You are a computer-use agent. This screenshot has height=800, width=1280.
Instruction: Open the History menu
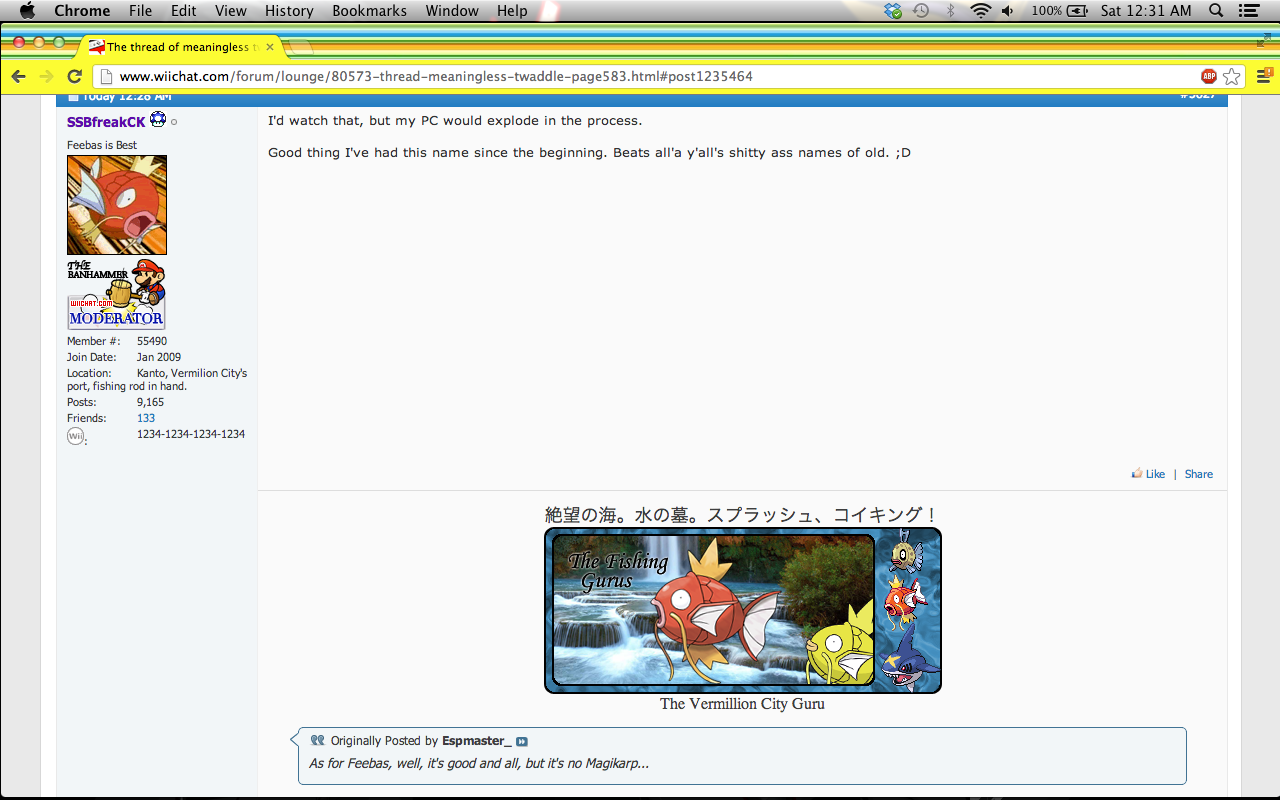(289, 11)
